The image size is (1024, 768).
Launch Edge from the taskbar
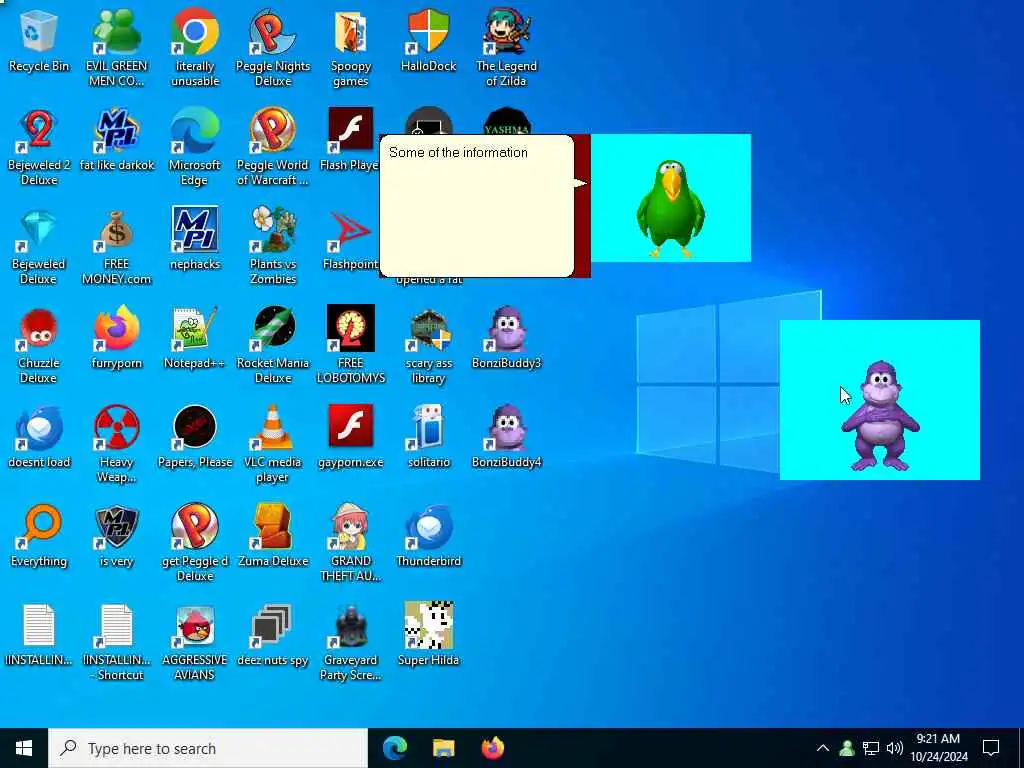coord(395,748)
